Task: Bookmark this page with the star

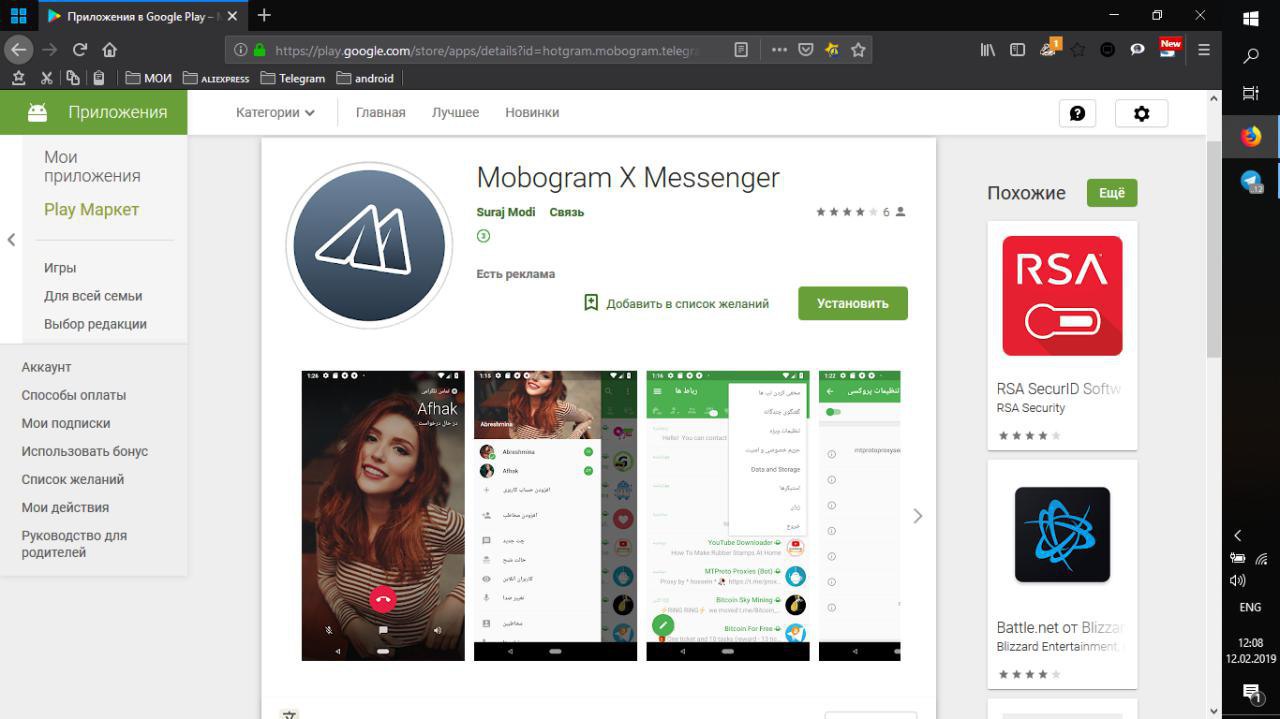Action: (x=858, y=50)
